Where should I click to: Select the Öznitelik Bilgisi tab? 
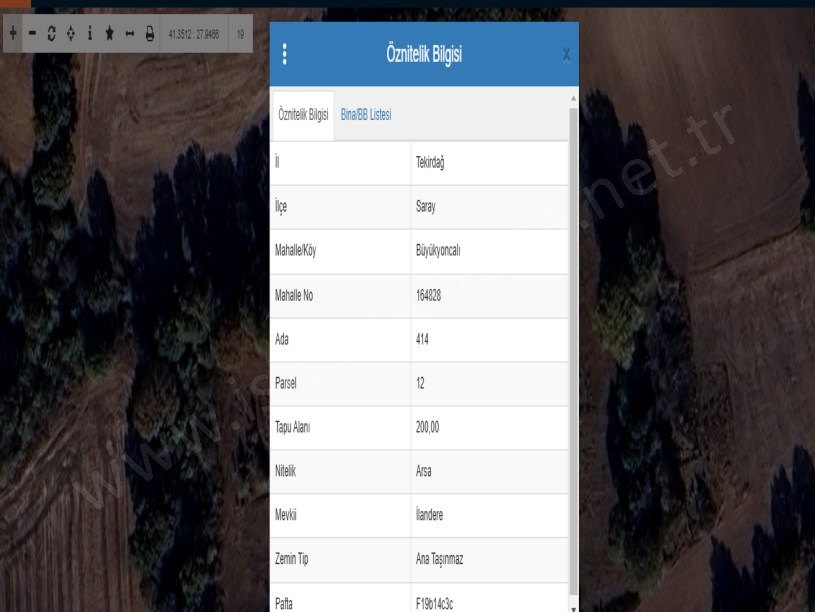pos(303,116)
